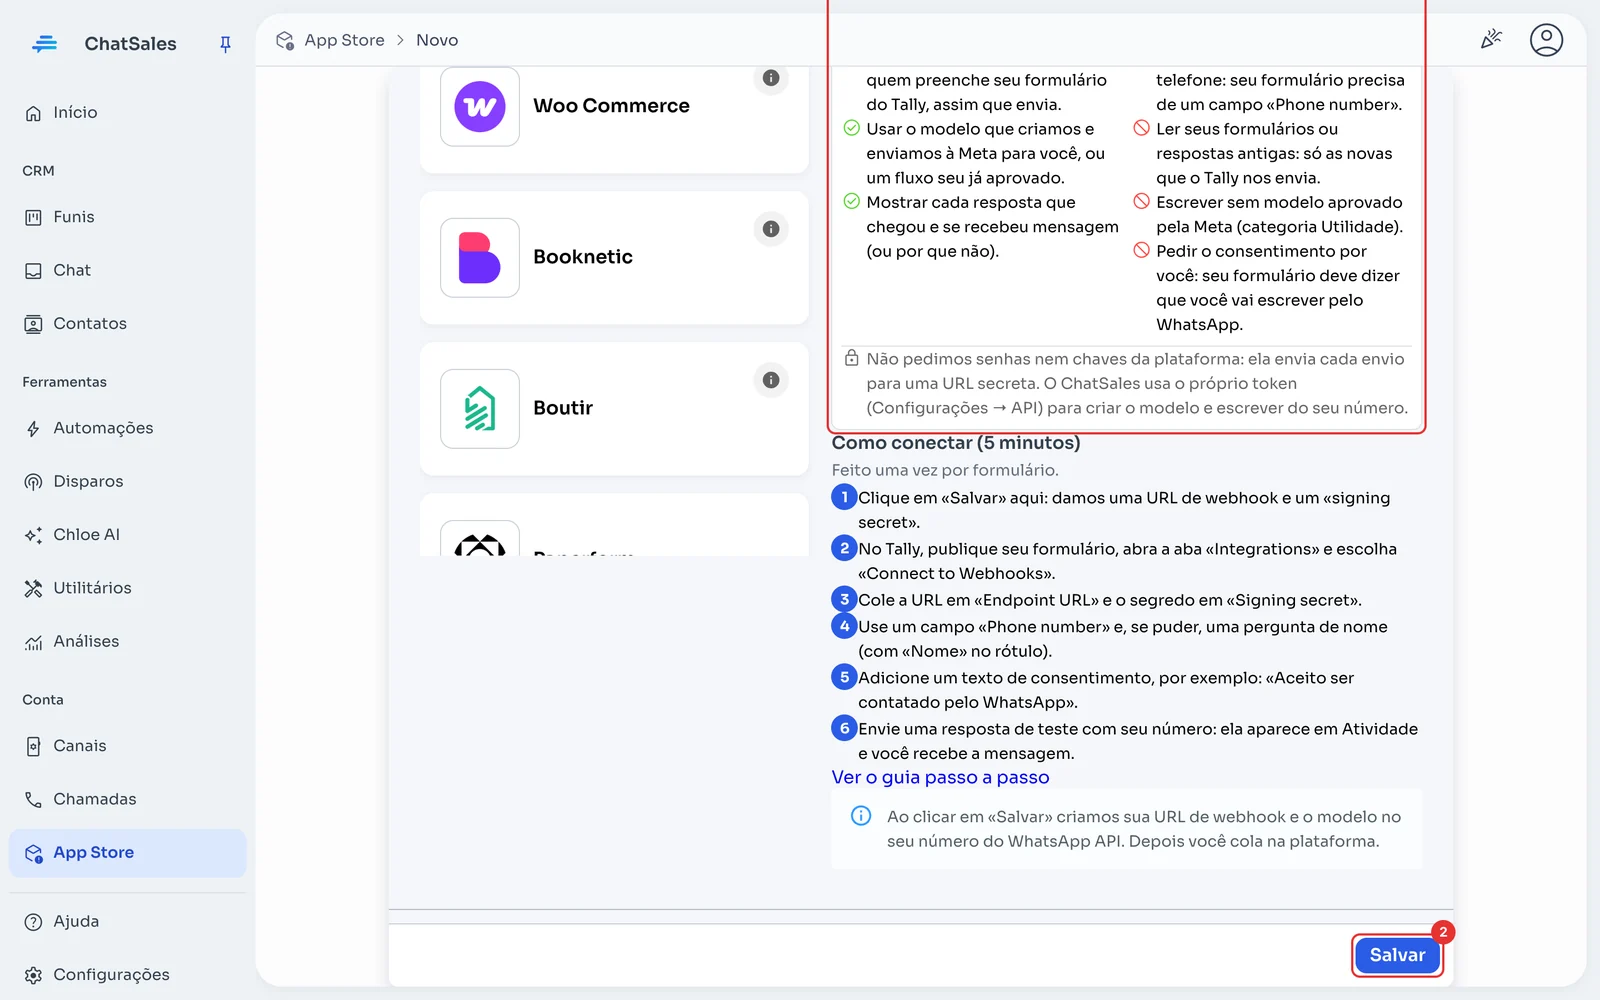Open the user profile avatar
This screenshot has width=1600, height=1000.
[1546, 40]
